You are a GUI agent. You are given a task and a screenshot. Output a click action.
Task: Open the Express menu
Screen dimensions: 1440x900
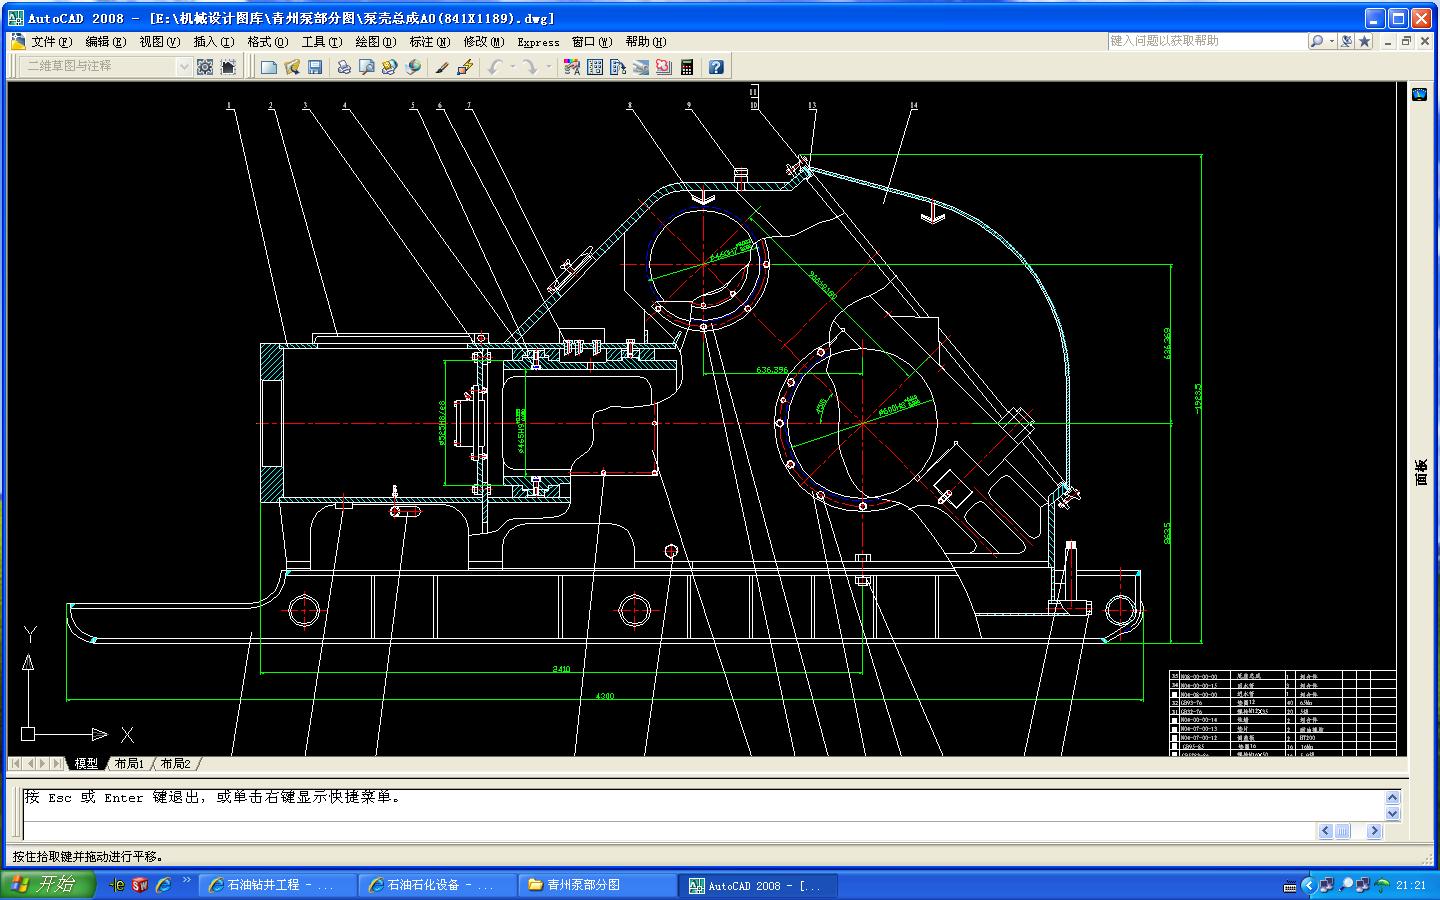538,42
